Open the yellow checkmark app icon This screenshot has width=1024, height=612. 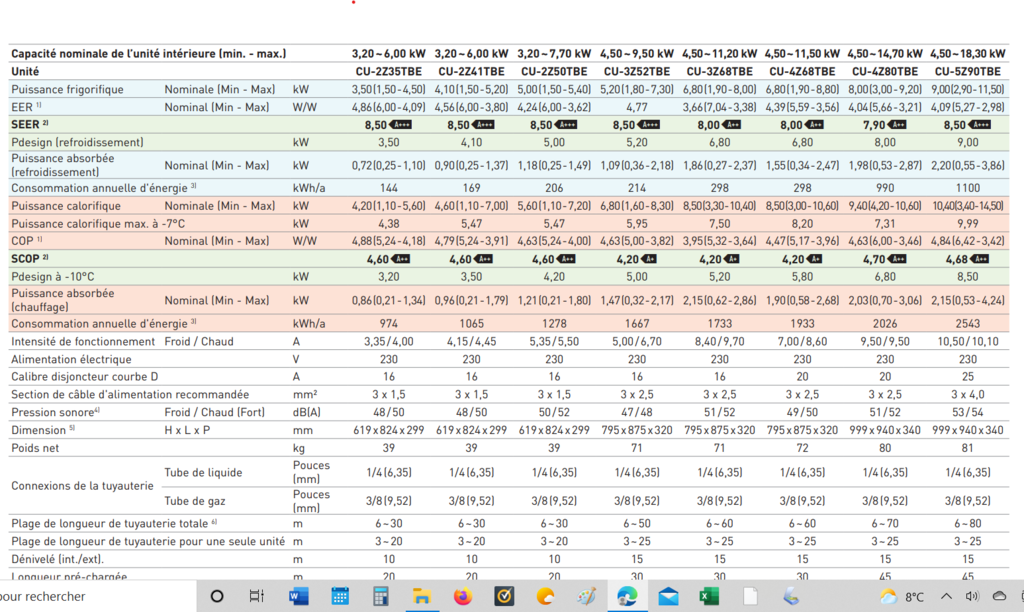pos(504,596)
